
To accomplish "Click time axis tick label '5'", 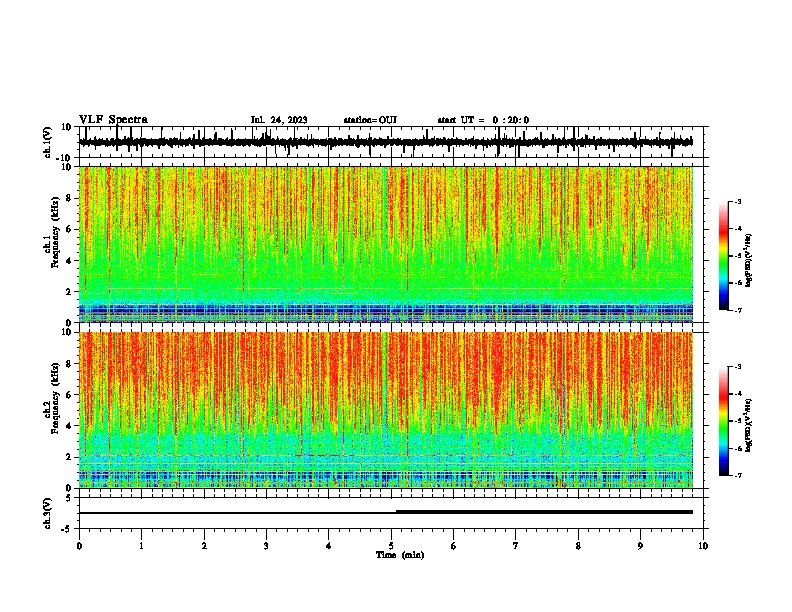I will [x=391, y=546].
